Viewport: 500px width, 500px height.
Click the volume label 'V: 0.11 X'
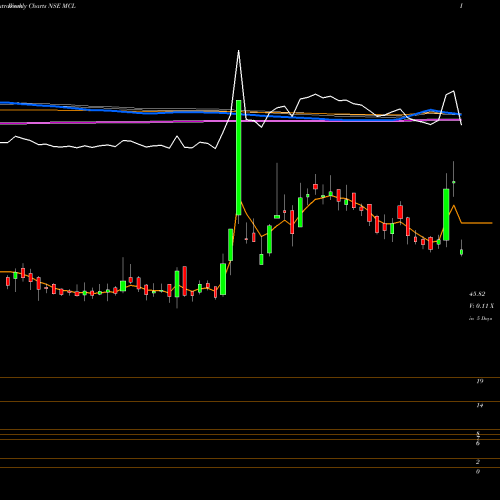481,306
